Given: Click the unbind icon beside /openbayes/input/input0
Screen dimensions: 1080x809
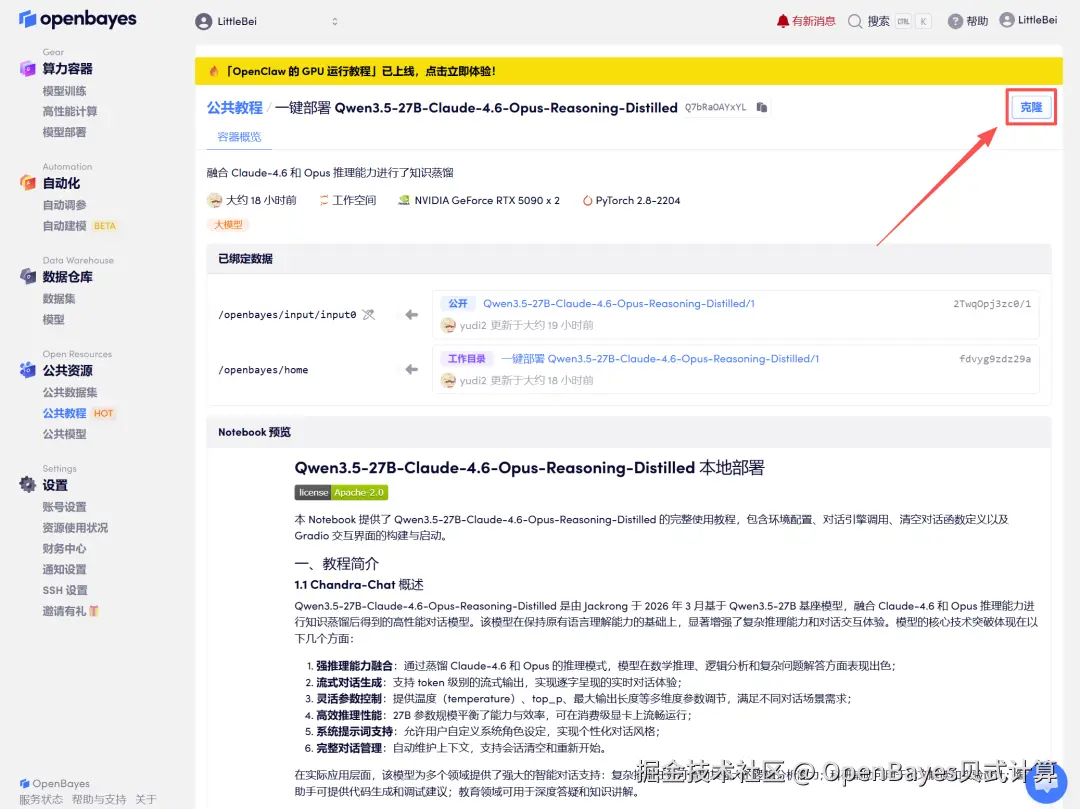Looking at the screenshot, I should coord(369,315).
